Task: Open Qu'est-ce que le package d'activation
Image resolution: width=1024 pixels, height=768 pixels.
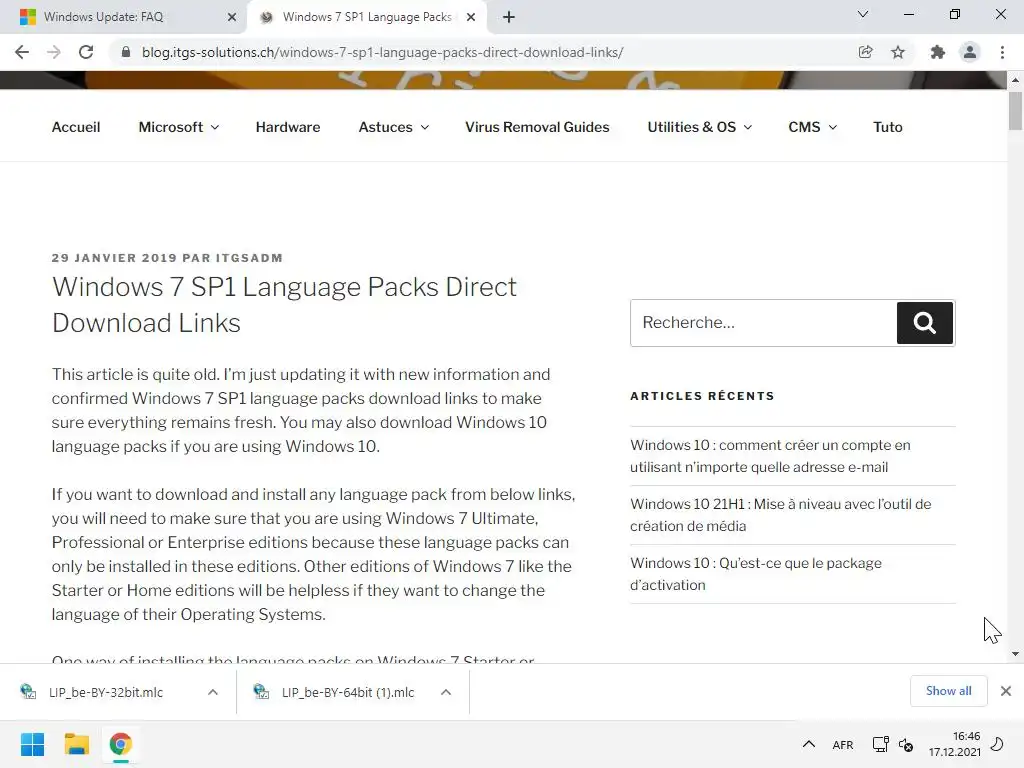Action: pos(756,573)
